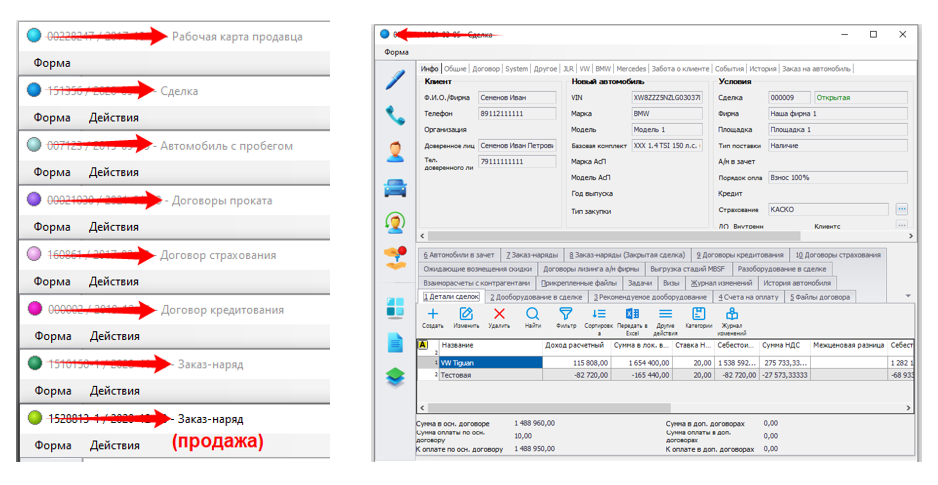Viewport: 938px width, 485px height.
Task: Click Действия under Договор страхования
Action: pyautogui.click(x=114, y=281)
